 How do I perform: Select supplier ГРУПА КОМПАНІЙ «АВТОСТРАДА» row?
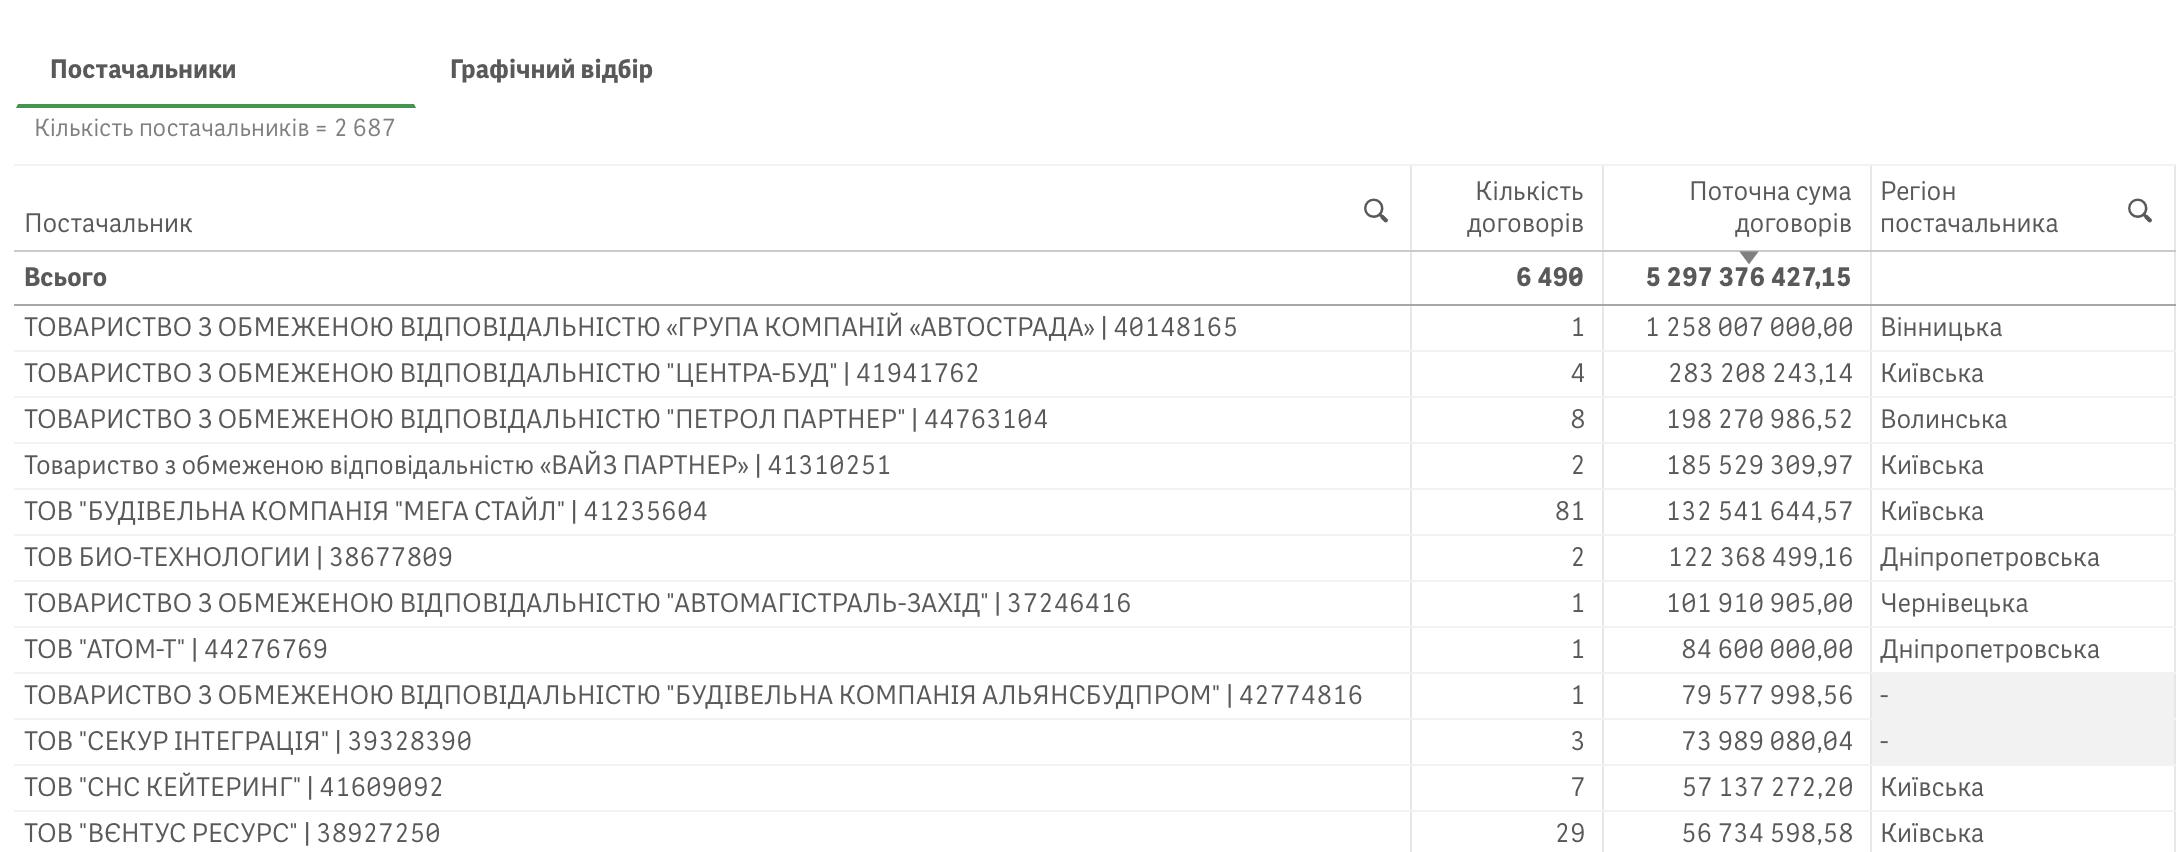[x=630, y=328]
